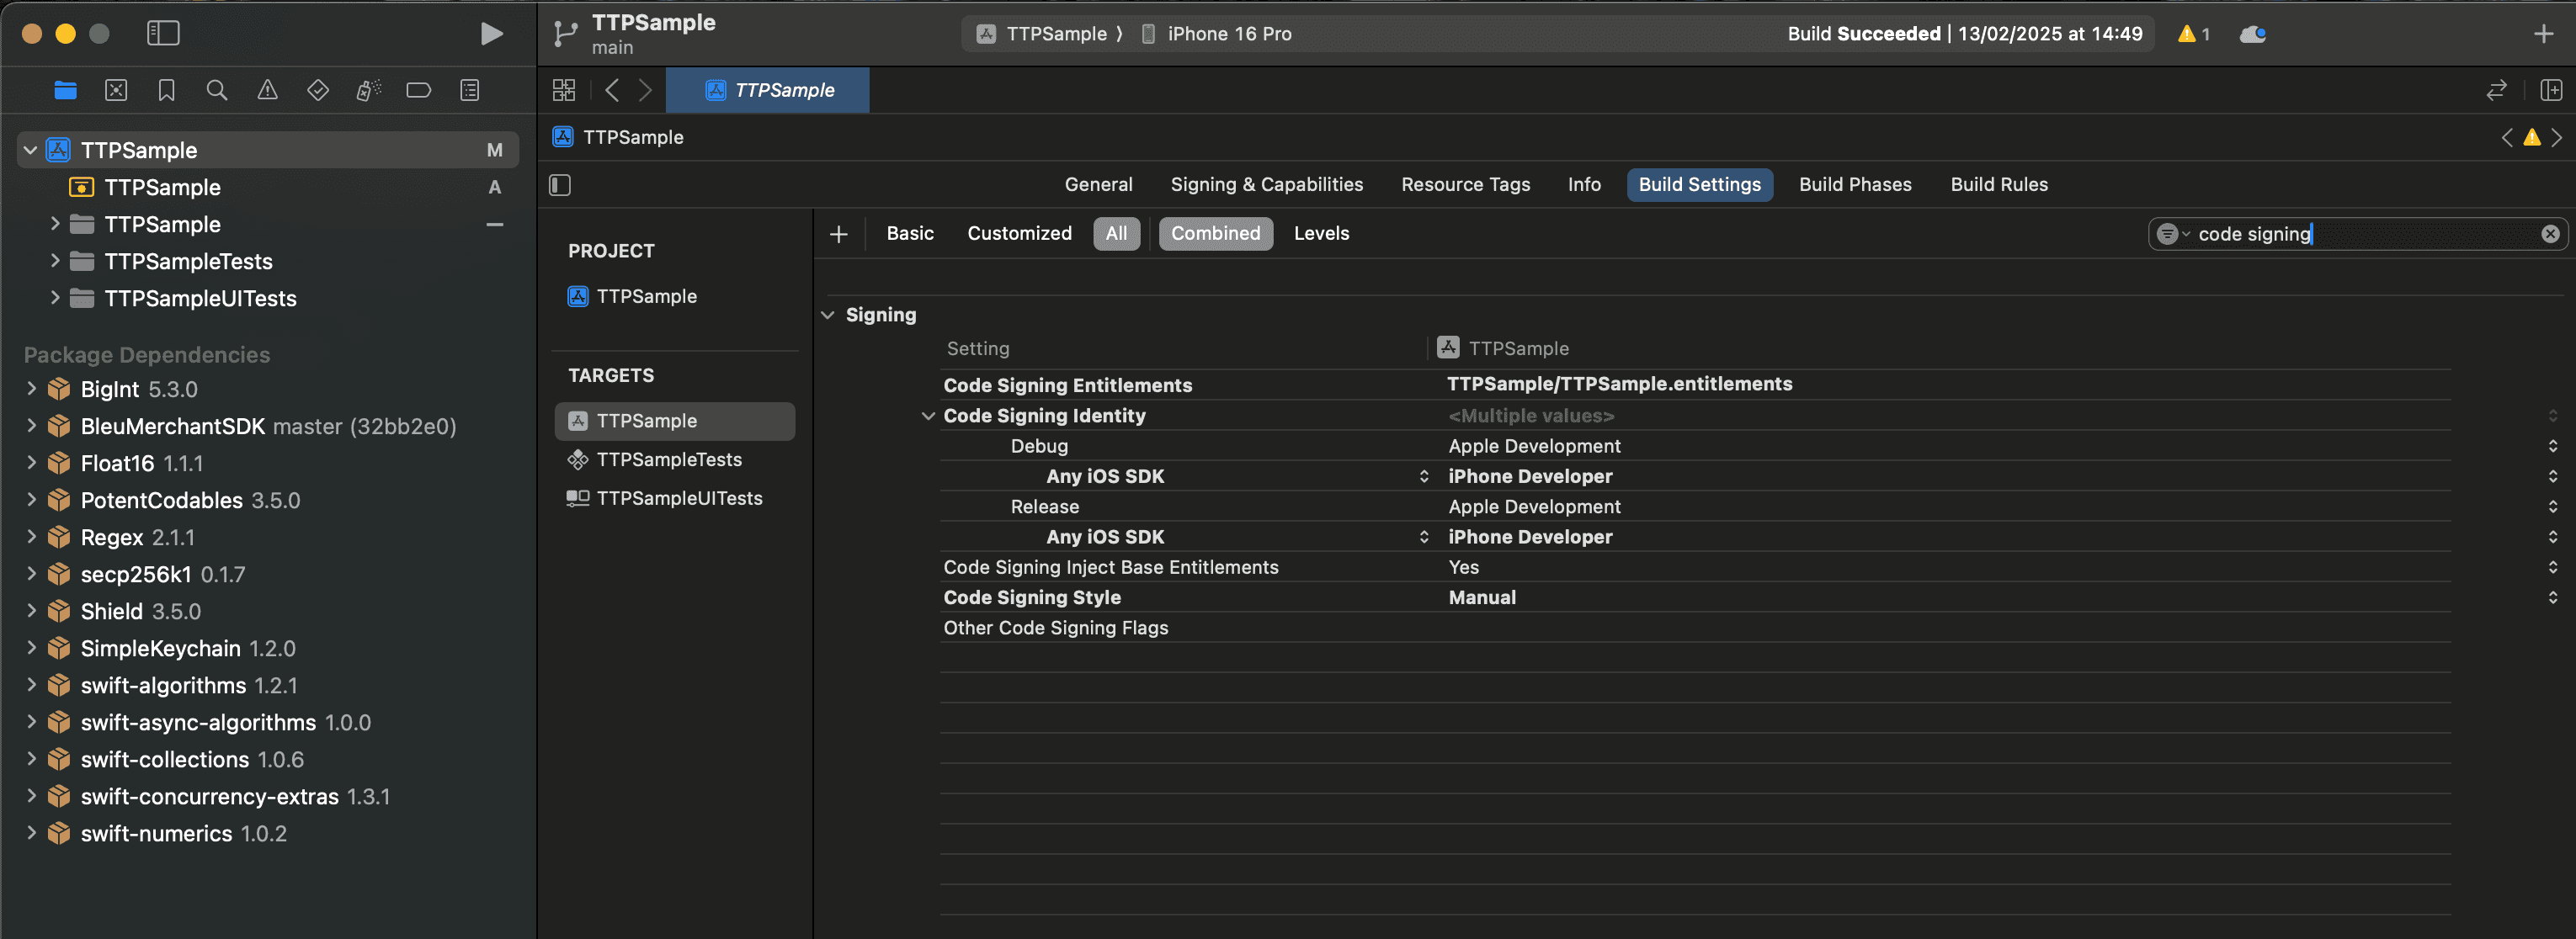Expand the BleuMerchantSDK package
Image resolution: width=2576 pixels, height=939 pixels.
coord(31,426)
